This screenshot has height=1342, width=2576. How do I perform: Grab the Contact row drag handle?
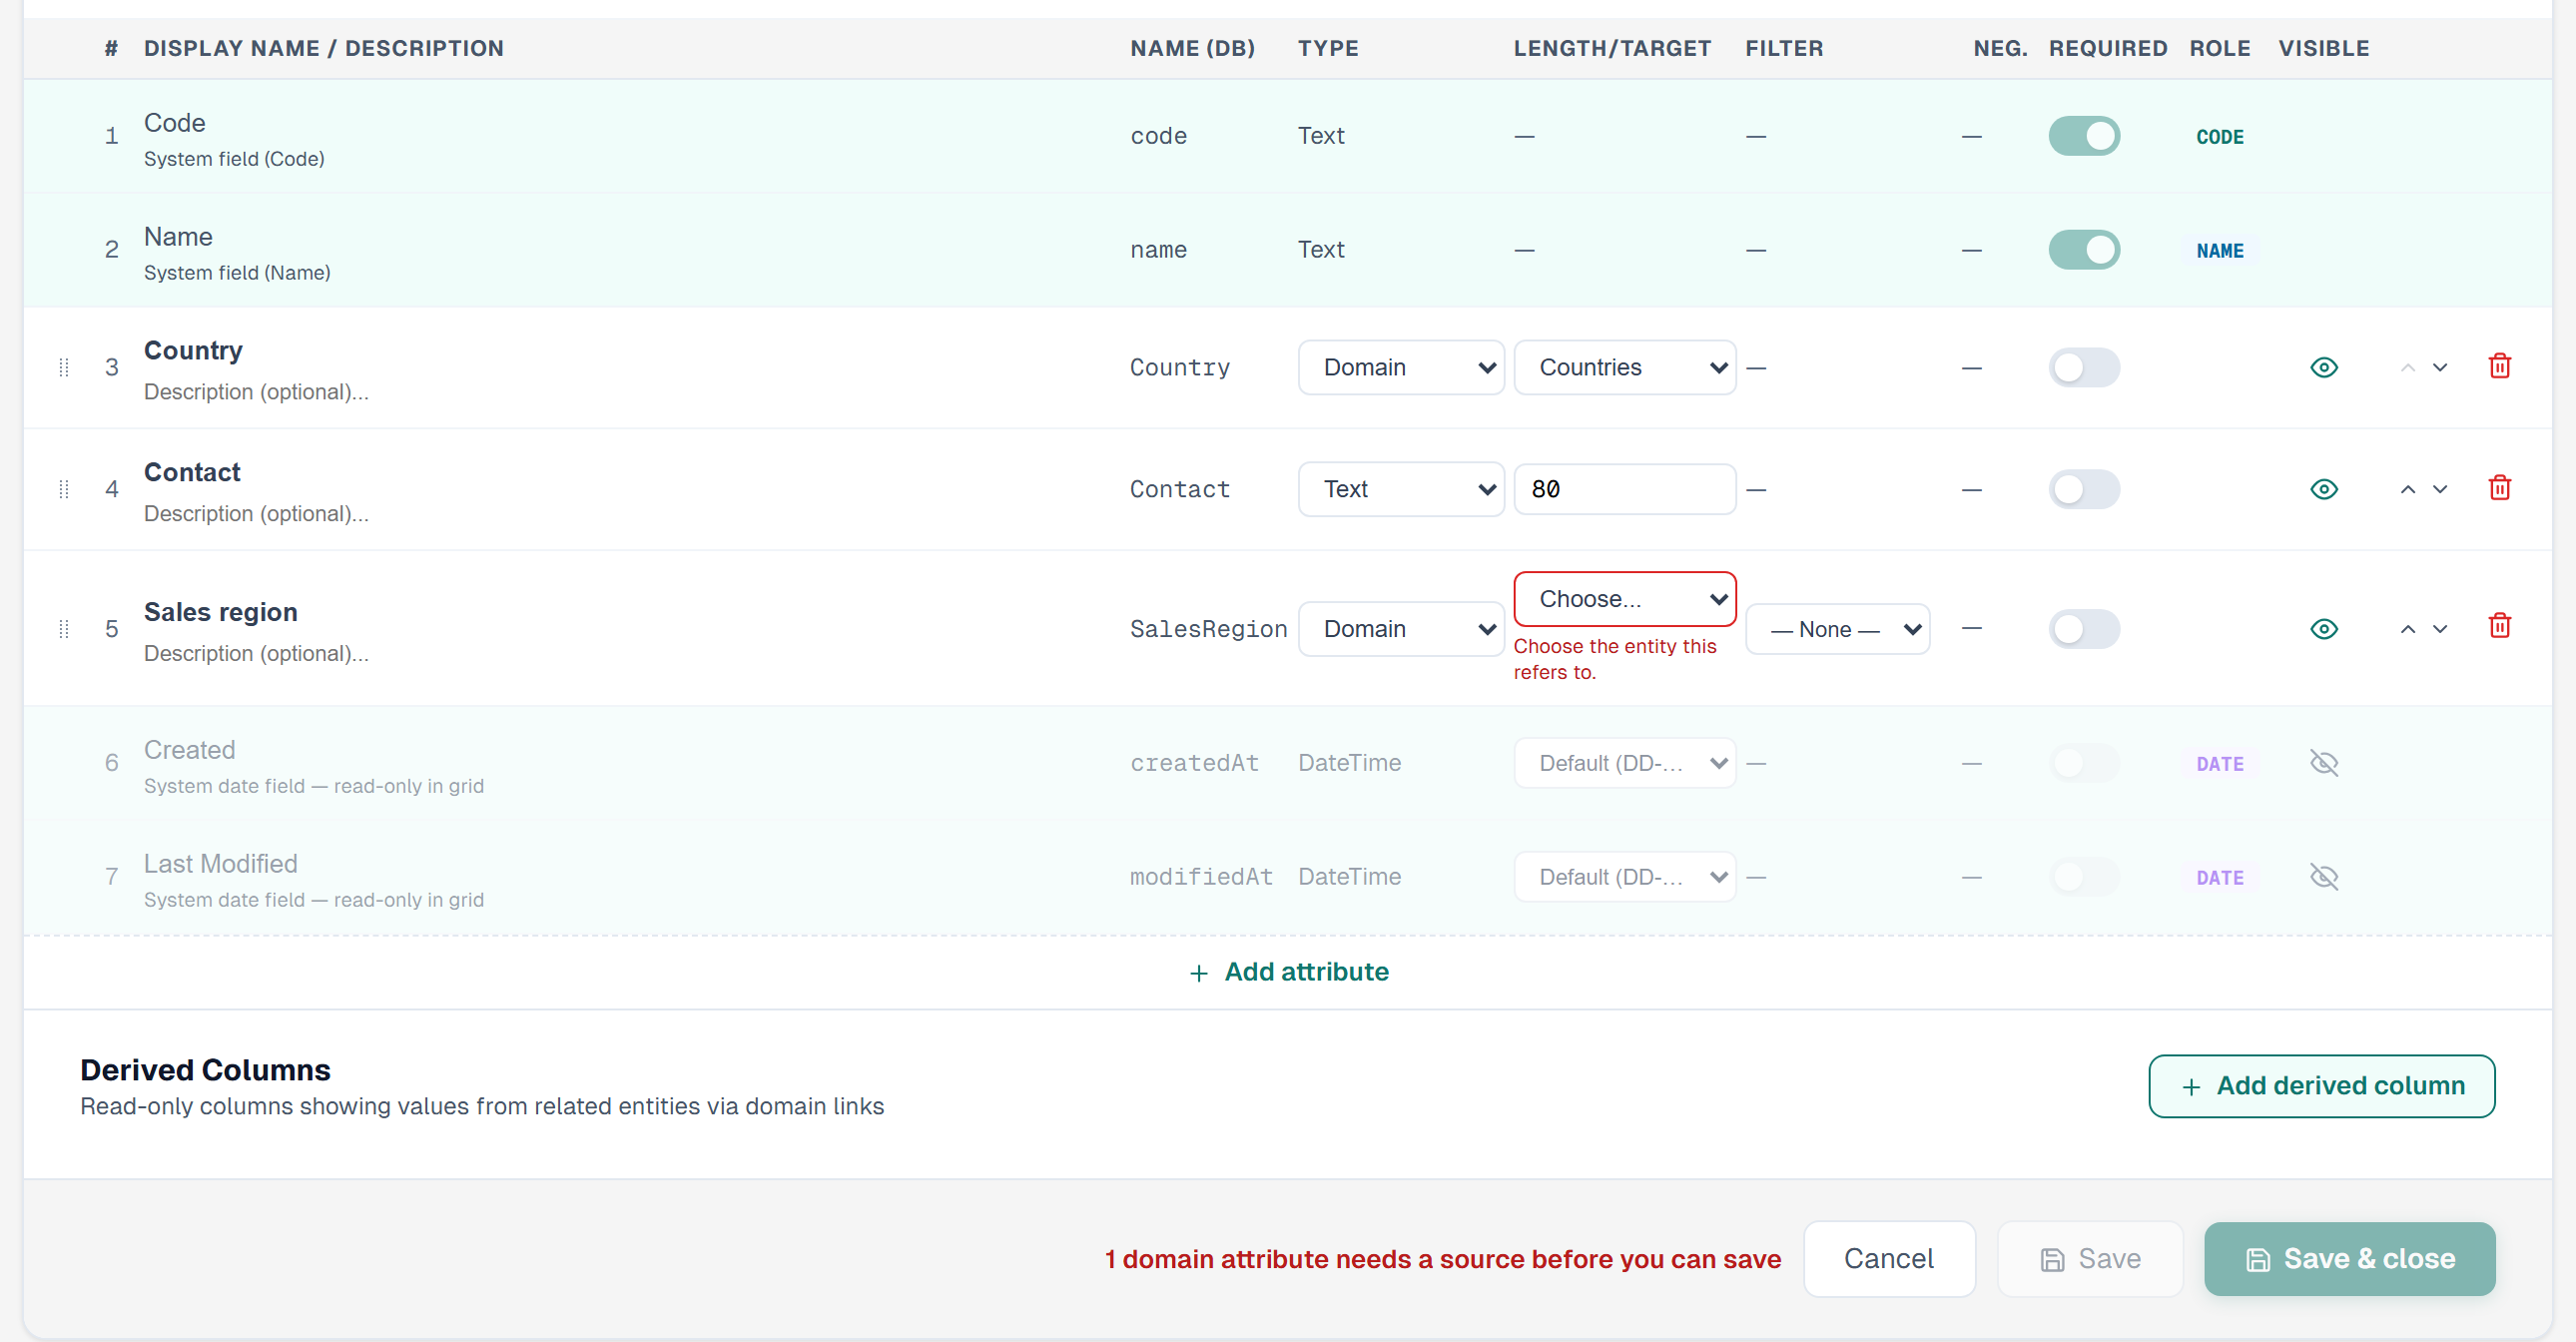[x=64, y=489]
